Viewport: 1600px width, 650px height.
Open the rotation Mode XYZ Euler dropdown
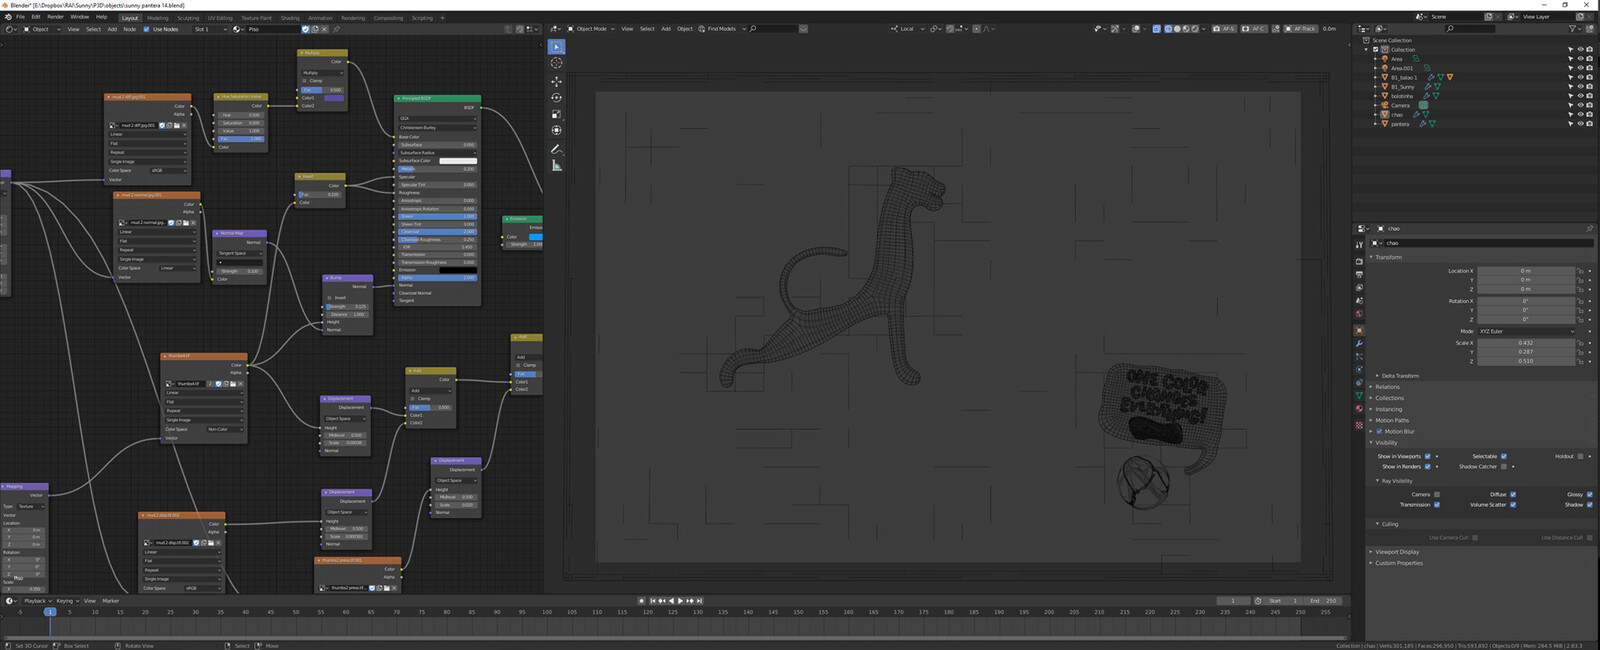tap(1527, 331)
